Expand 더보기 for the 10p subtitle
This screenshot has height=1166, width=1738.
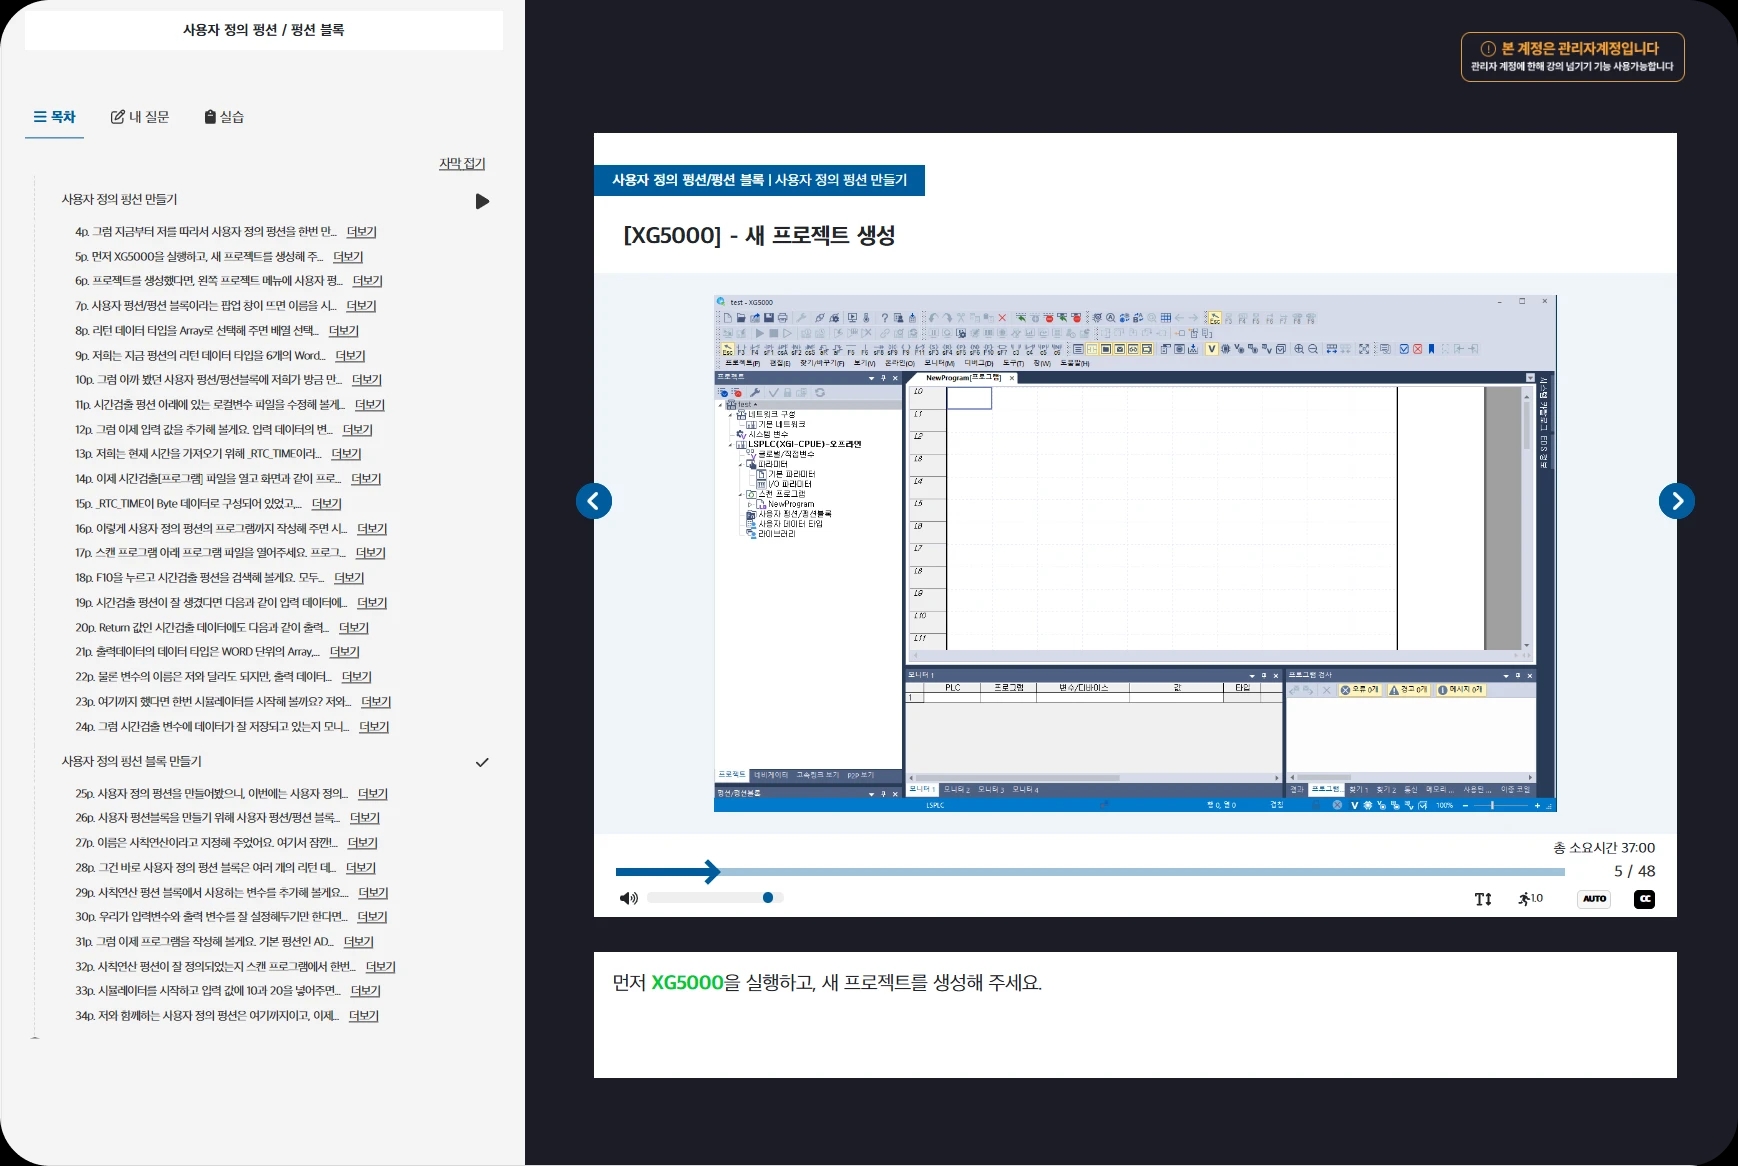coord(367,380)
